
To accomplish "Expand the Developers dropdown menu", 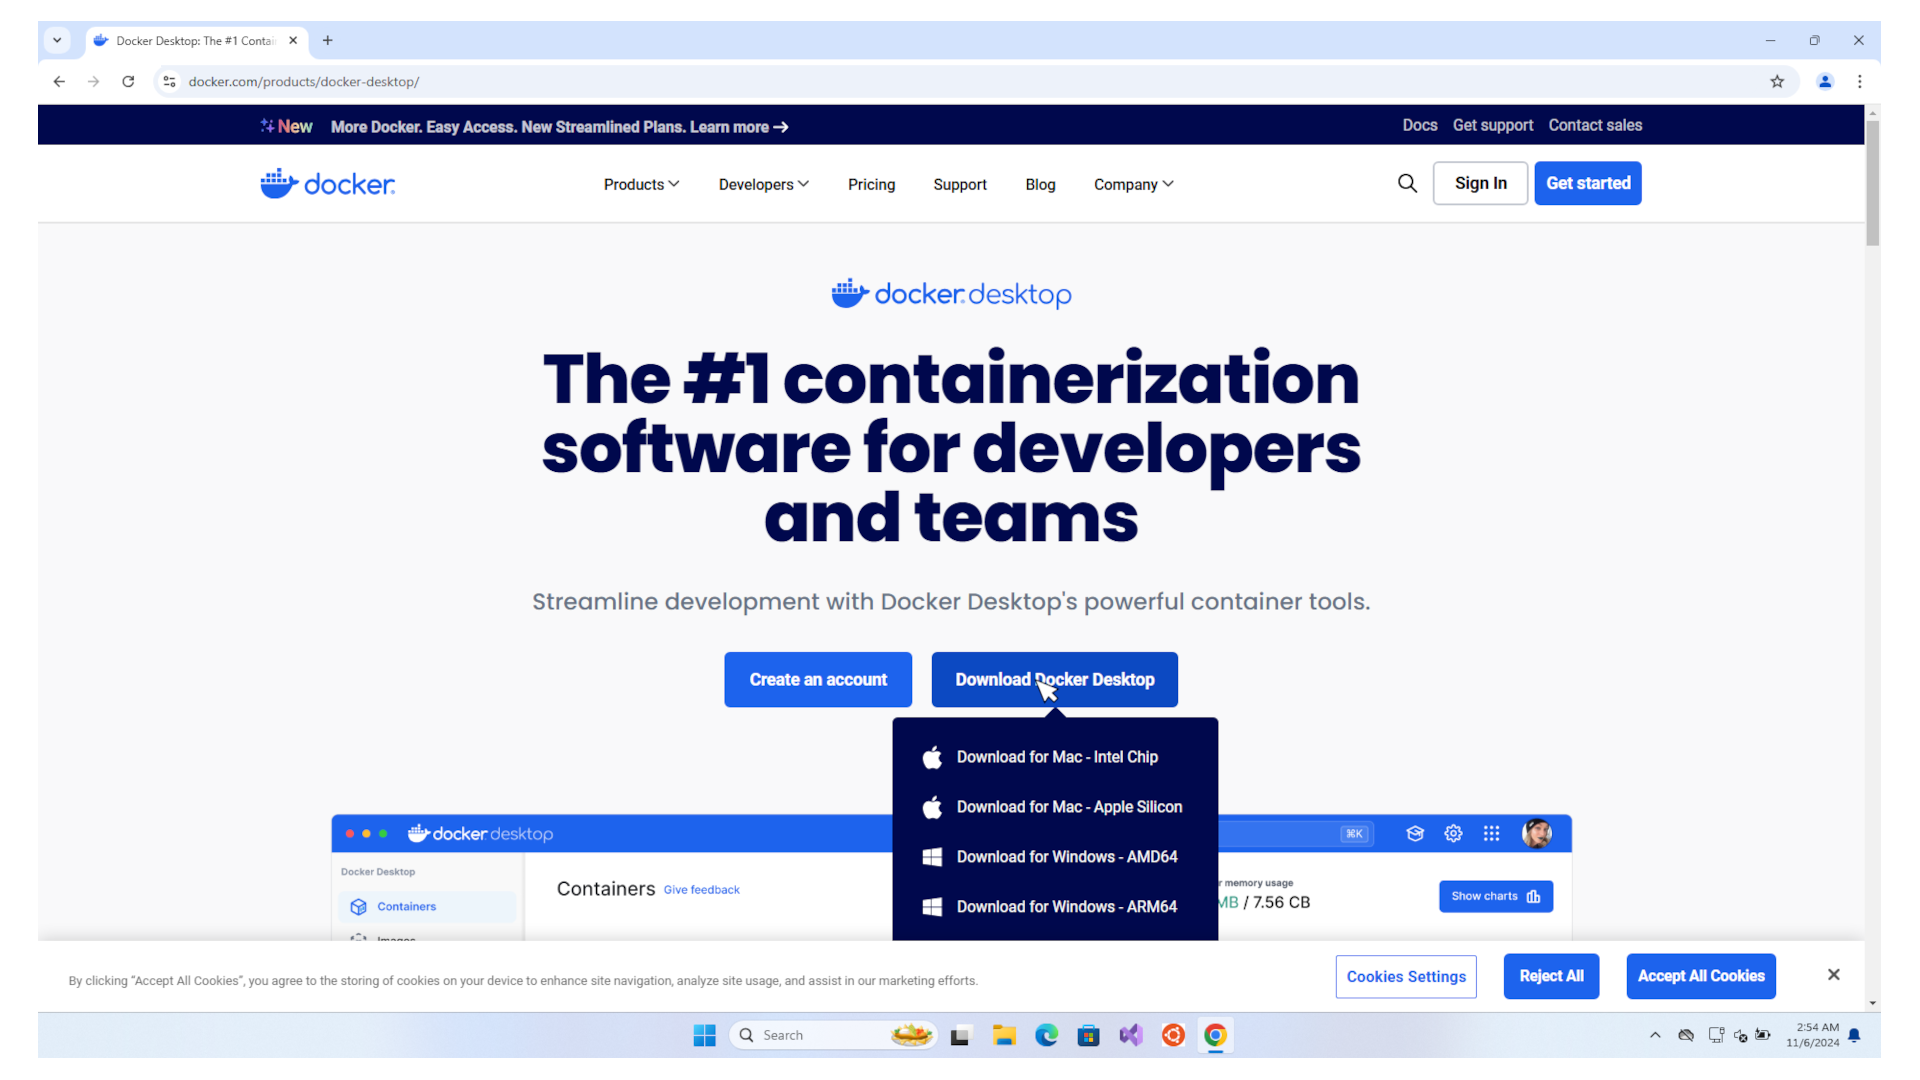I will point(763,184).
